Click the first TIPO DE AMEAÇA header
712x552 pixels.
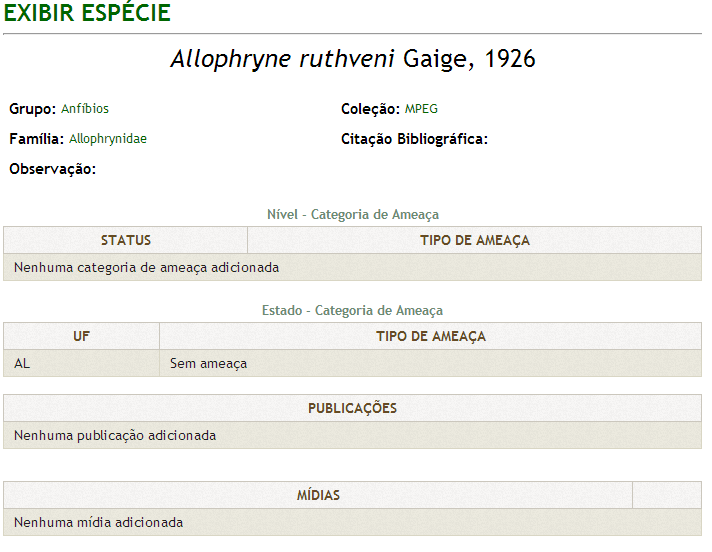(475, 240)
